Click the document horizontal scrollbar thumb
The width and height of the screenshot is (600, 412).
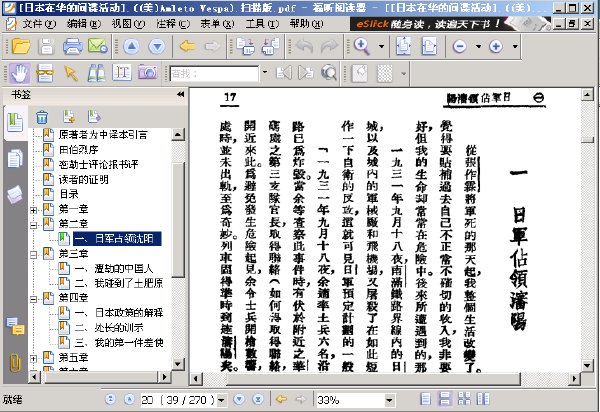tap(373, 379)
